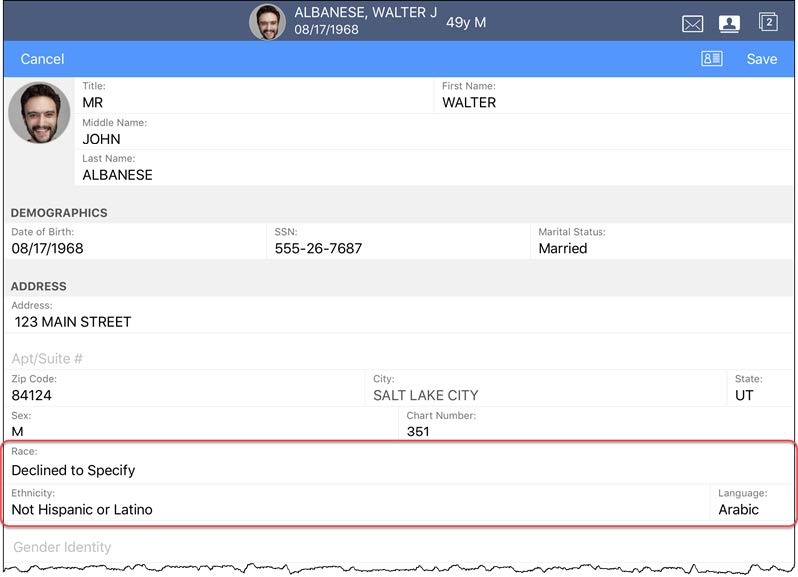Open the State selector showing UT

tap(760, 388)
